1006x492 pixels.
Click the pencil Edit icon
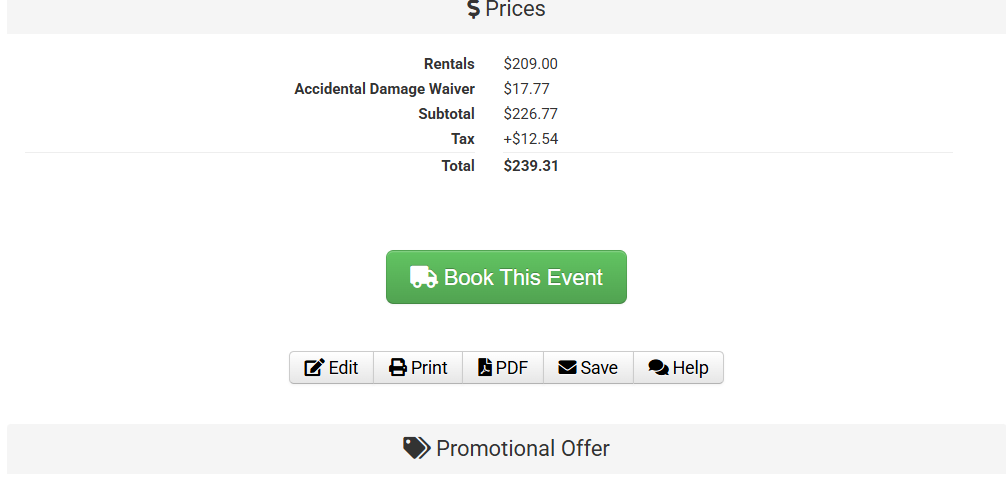[x=314, y=368]
